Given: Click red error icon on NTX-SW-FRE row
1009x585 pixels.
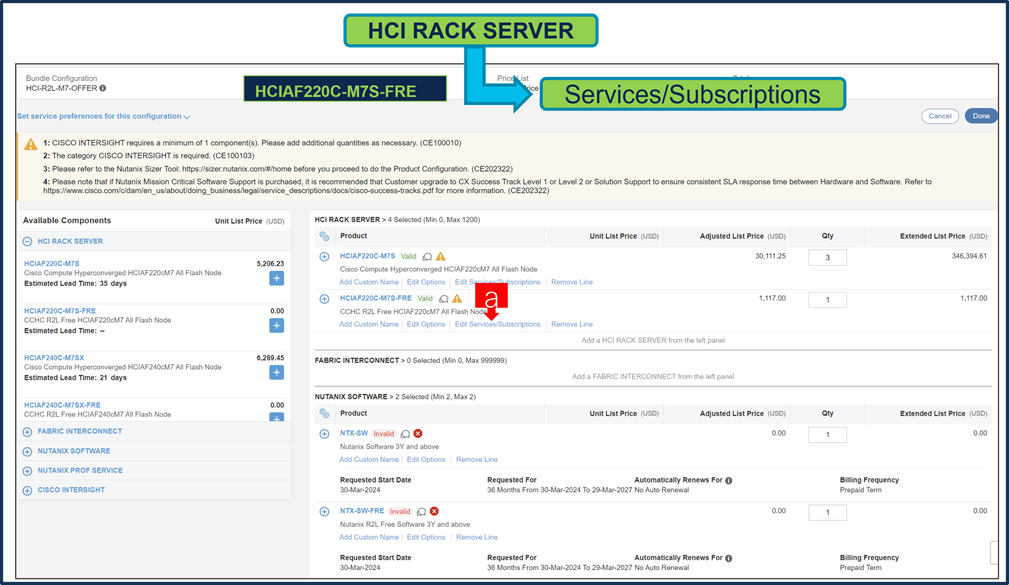Looking at the screenshot, I should 434,511.
